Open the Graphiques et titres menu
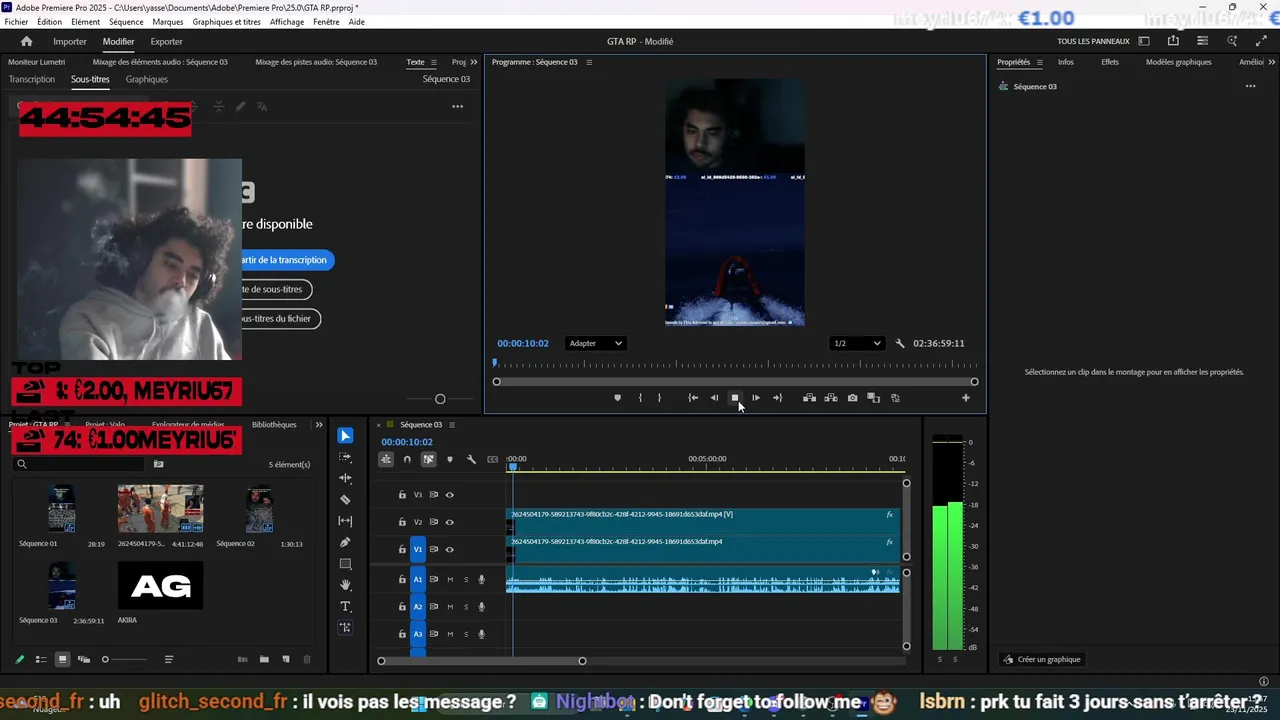This screenshot has height=720, width=1280. [226, 22]
